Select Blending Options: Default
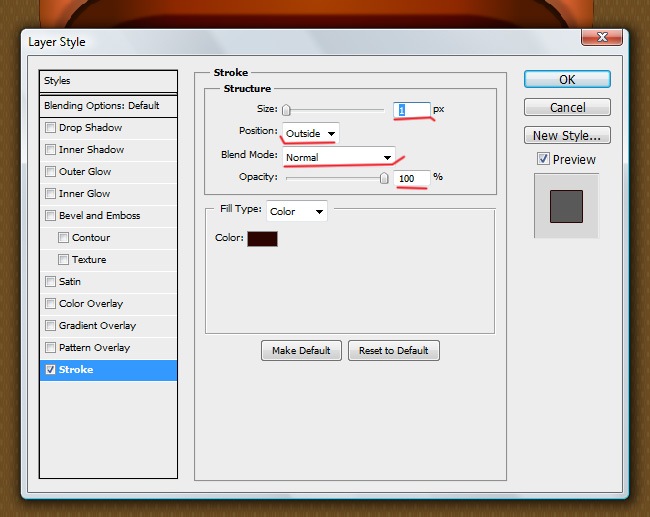This screenshot has height=517, width=650. [102, 106]
